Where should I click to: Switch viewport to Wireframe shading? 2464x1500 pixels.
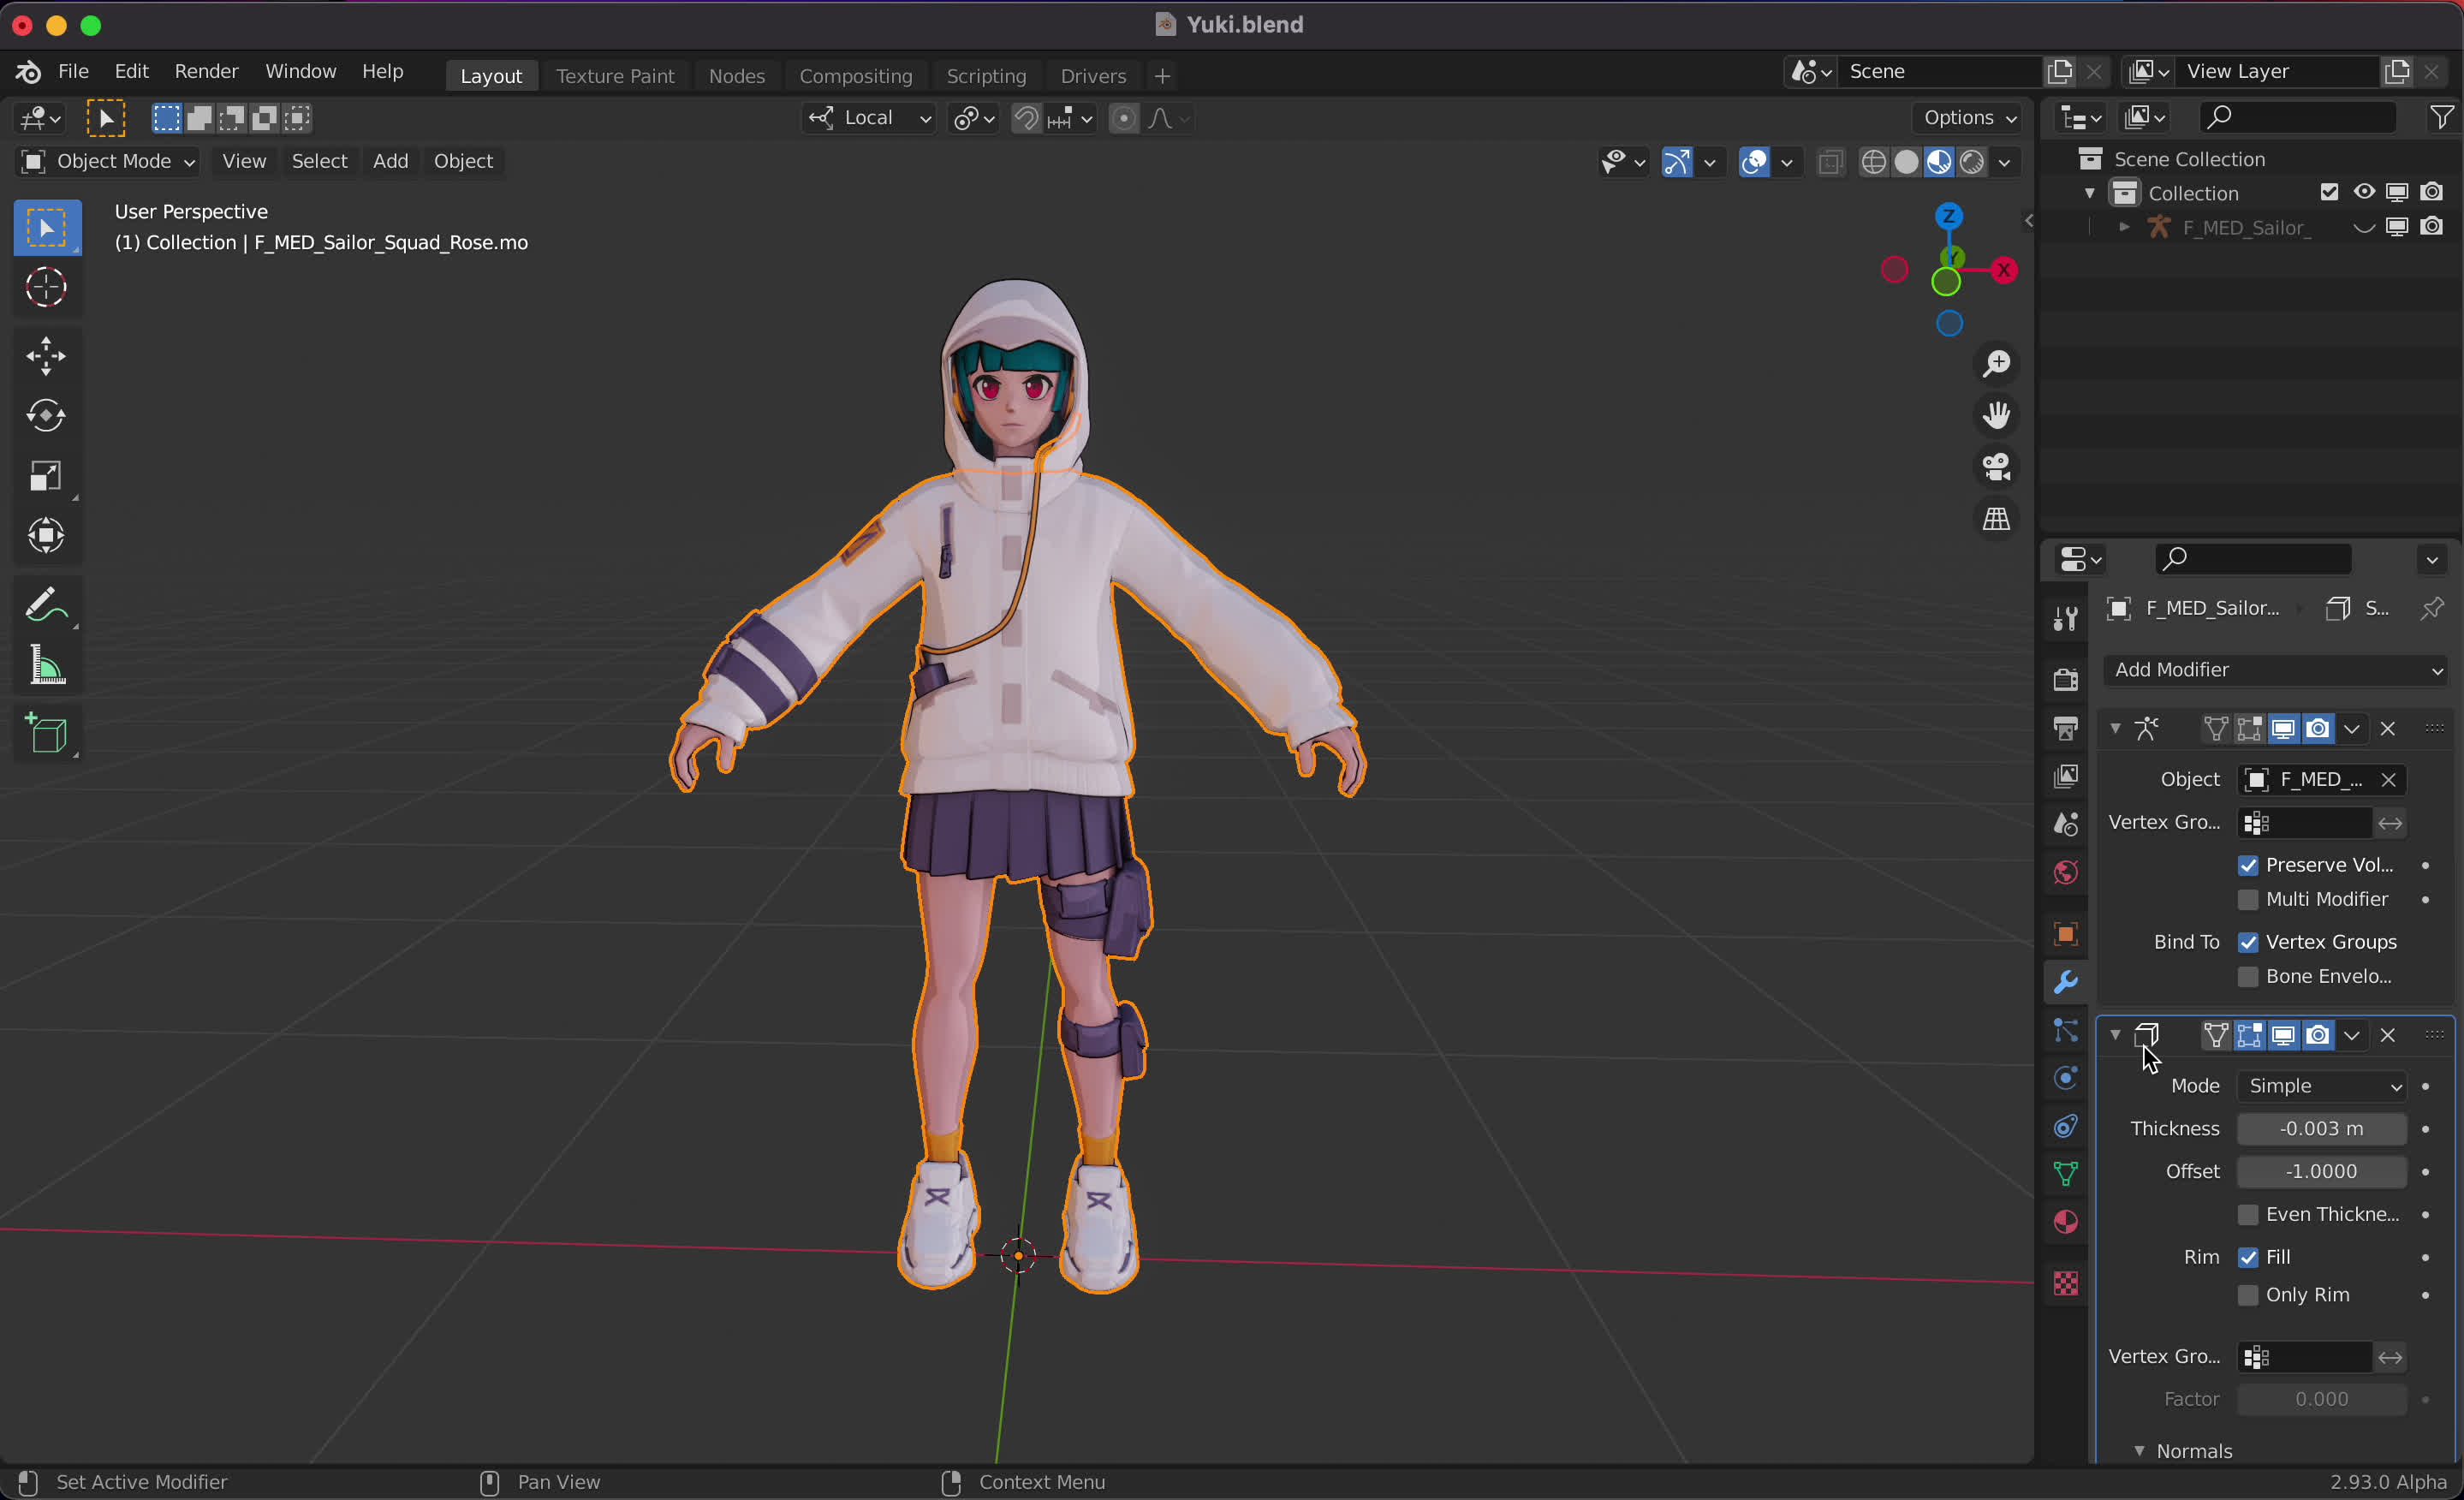pos(1875,161)
